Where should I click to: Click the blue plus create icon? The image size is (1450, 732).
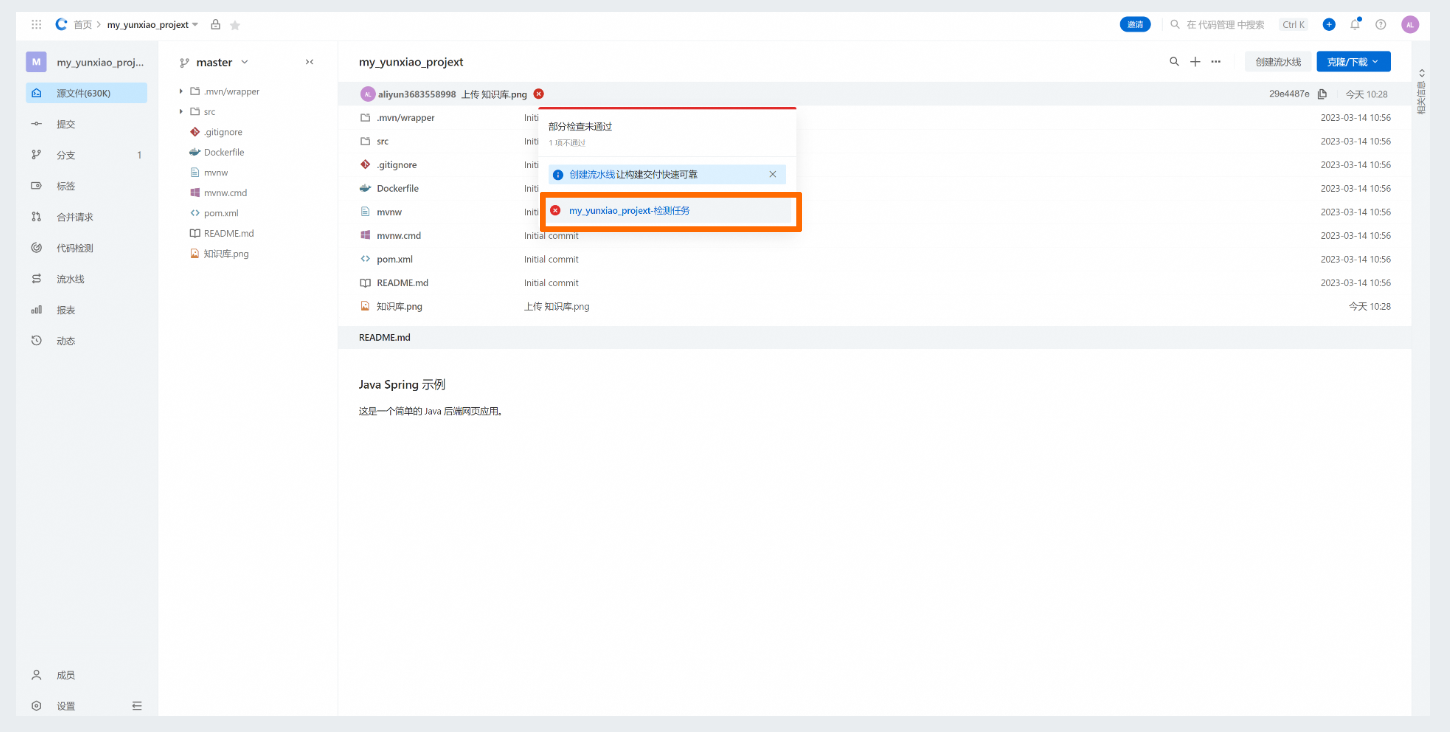pyautogui.click(x=1329, y=24)
